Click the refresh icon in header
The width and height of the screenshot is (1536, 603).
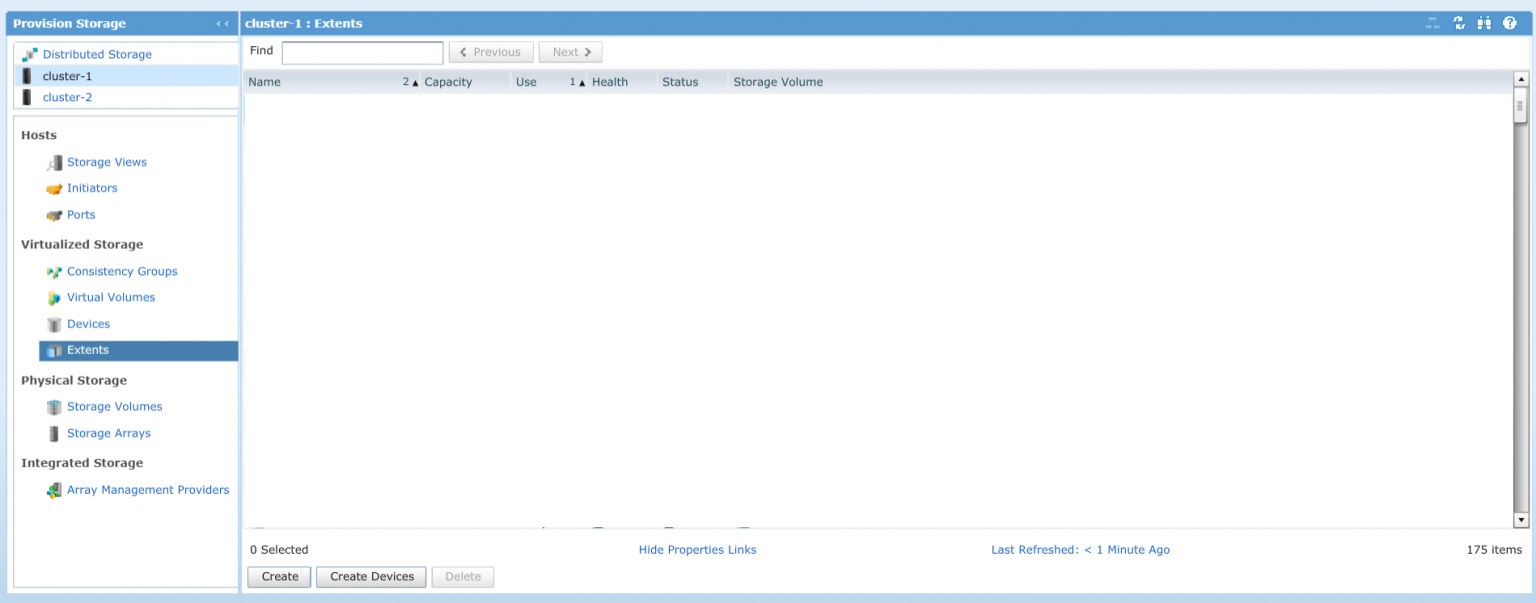(1459, 23)
